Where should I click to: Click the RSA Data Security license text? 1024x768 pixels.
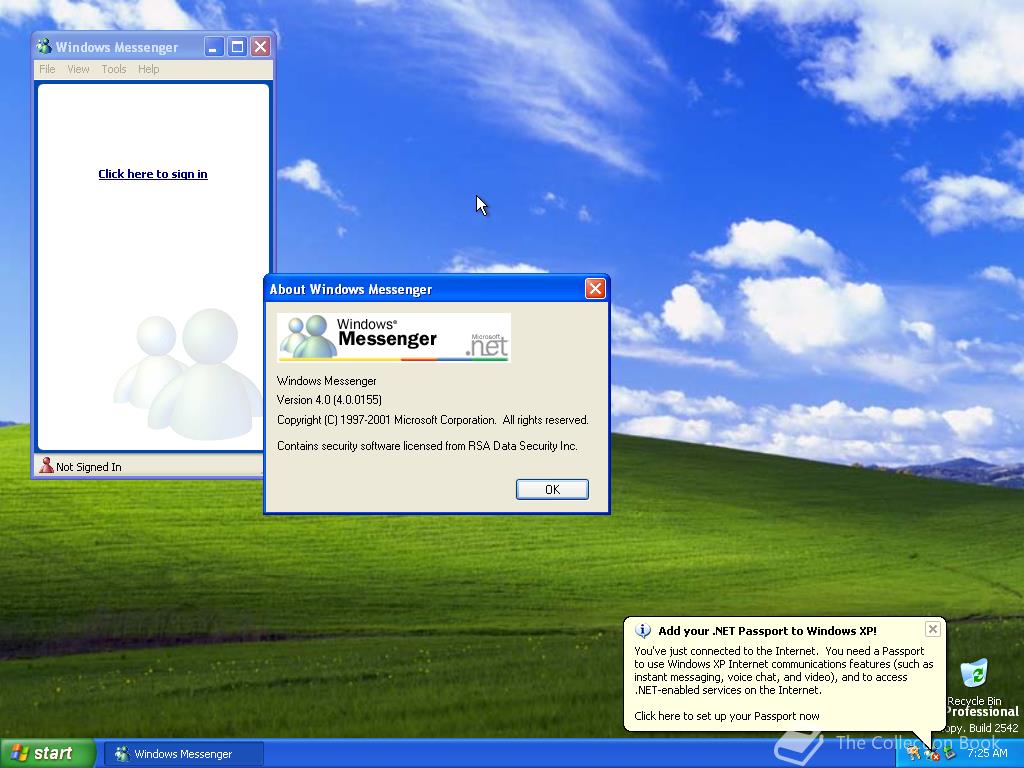click(427, 446)
